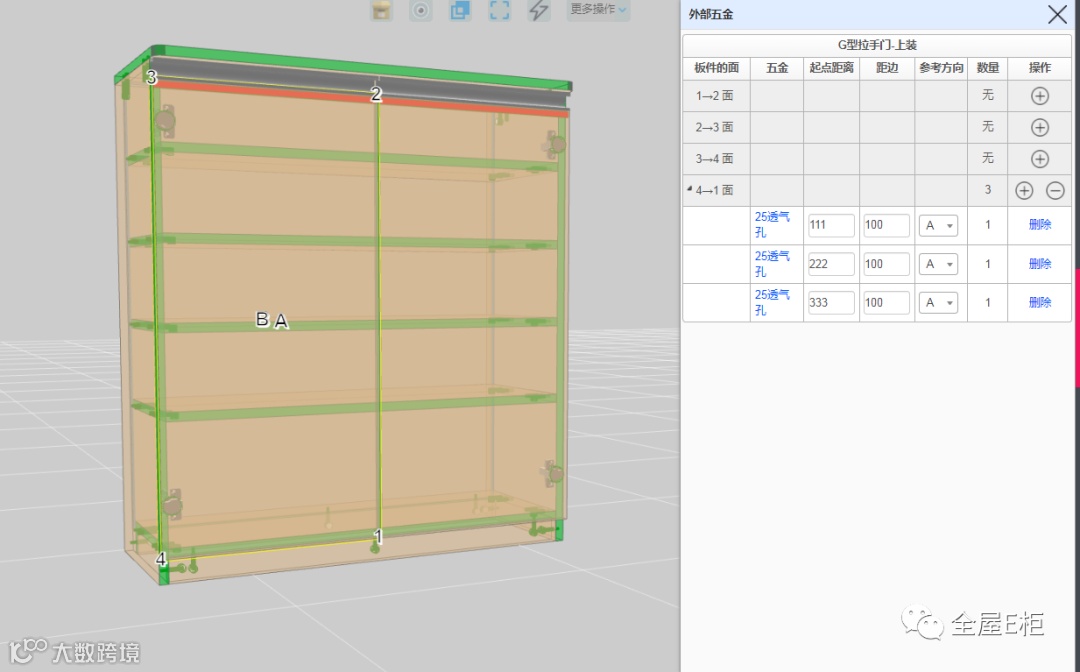Viewport: 1080px width, 672px height.
Task: Delete the hardware row with distance 333
Action: click(x=1040, y=302)
